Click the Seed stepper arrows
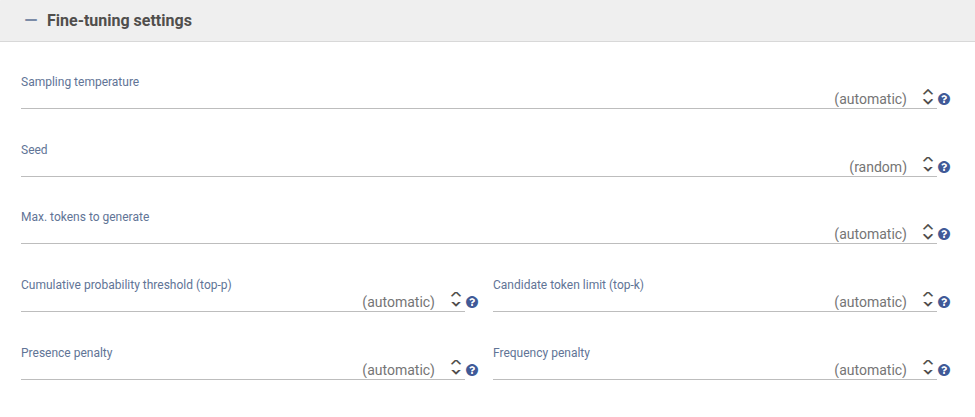 [x=928, y=165]
